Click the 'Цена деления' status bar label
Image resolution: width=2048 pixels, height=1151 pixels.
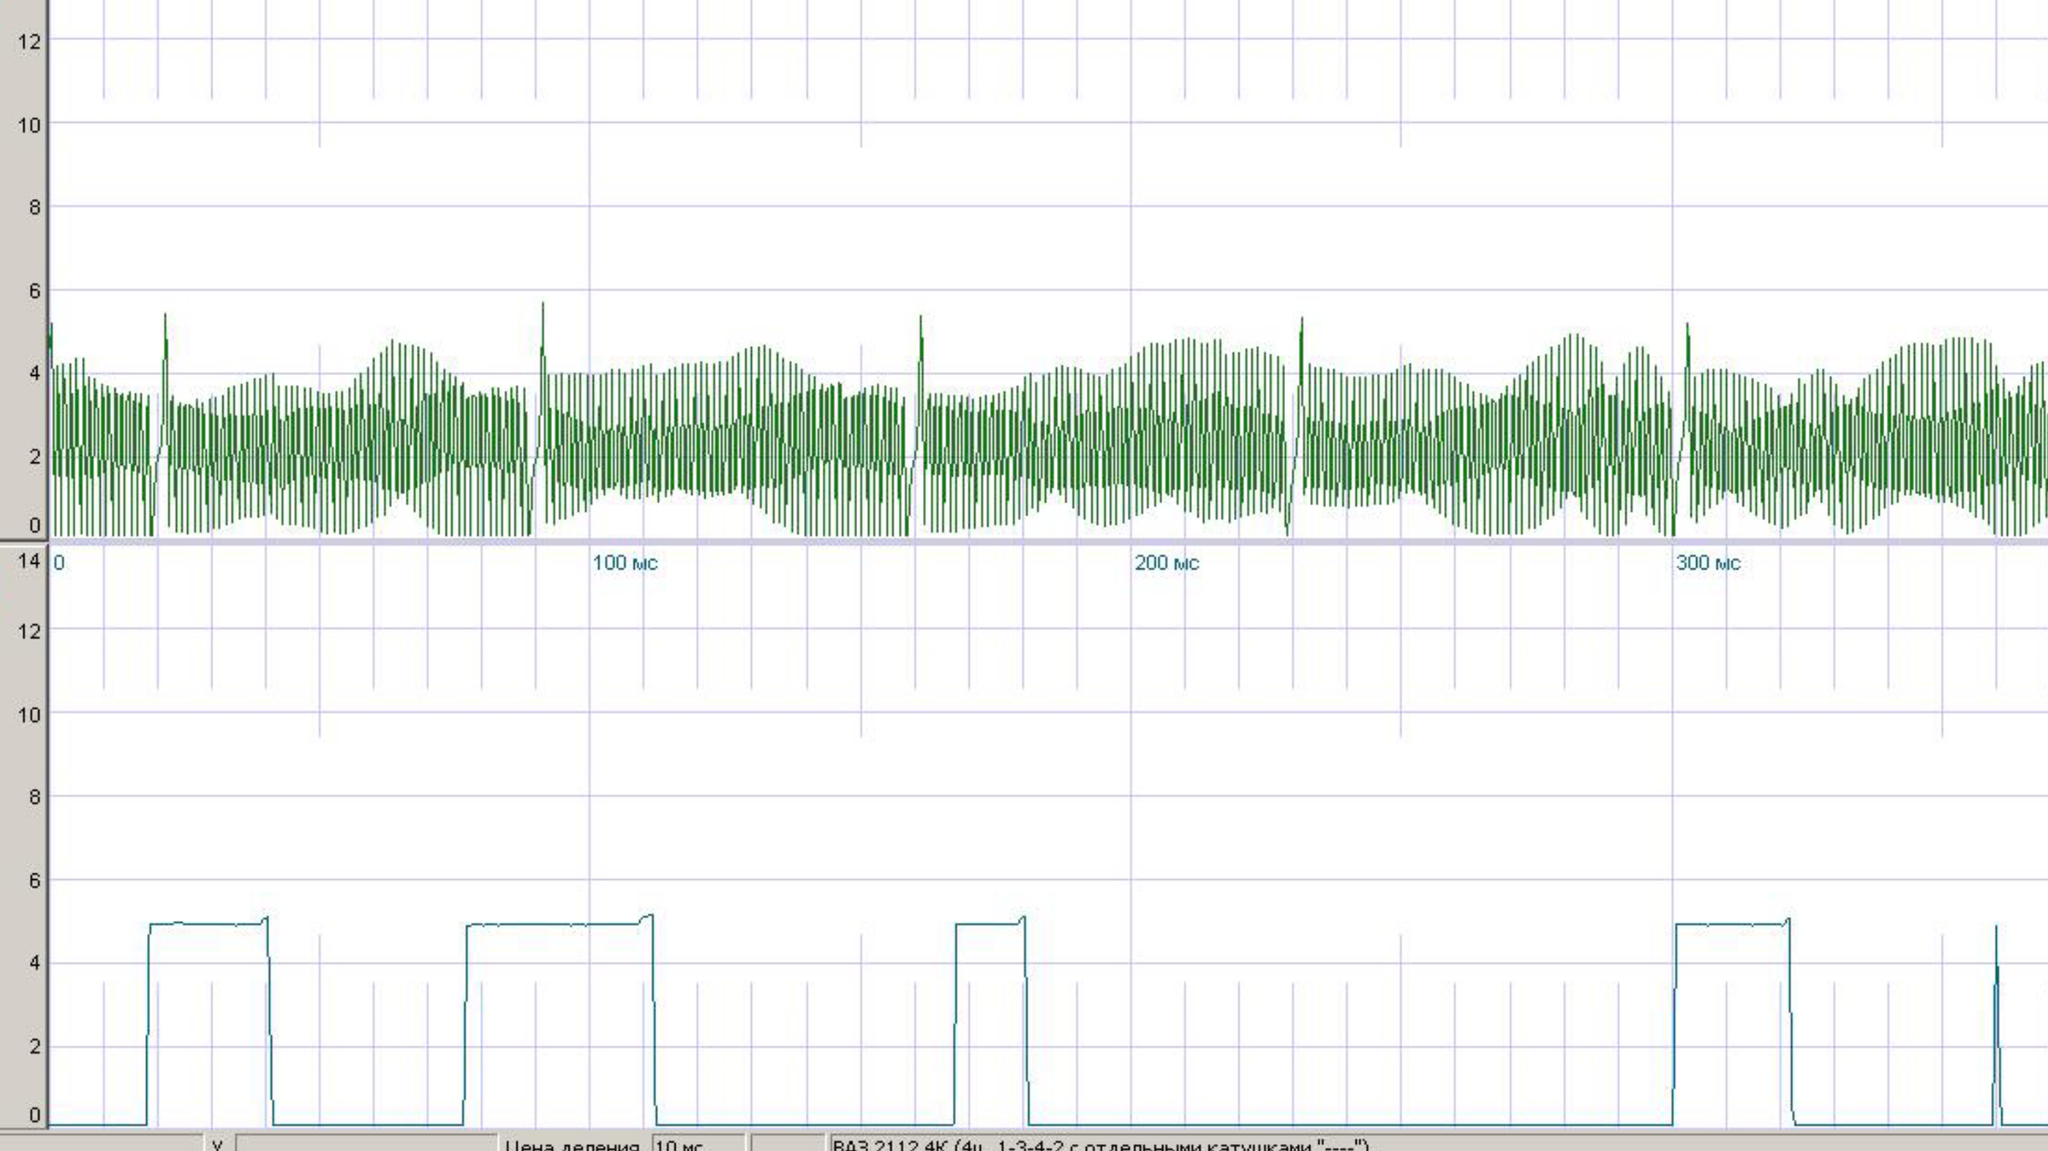tap(571, 1144)
